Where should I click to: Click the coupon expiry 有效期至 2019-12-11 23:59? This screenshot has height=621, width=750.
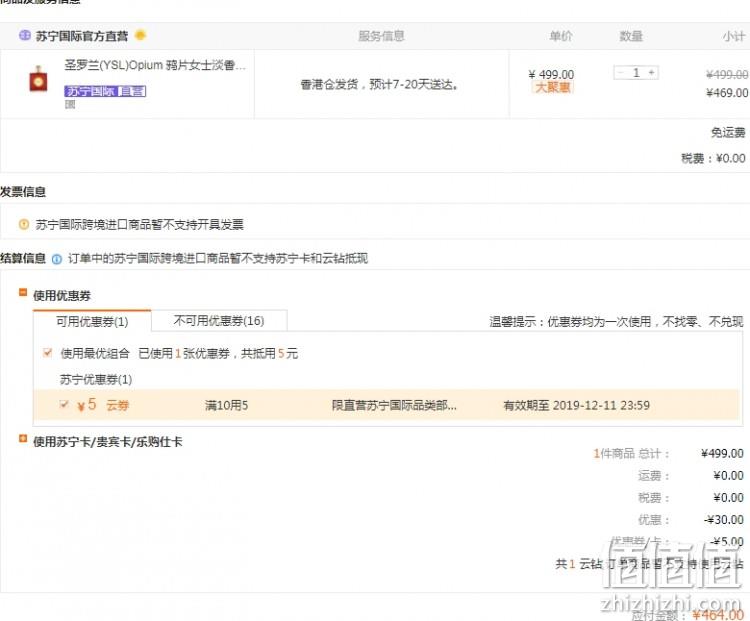[576, 406]
